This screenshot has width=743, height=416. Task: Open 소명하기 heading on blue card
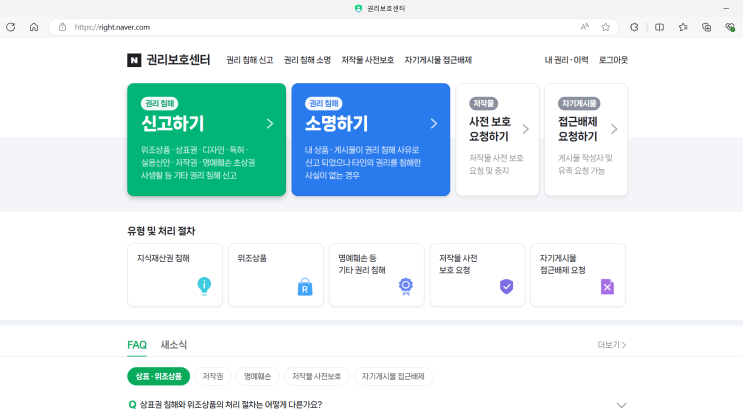click(x=336, y=124)
